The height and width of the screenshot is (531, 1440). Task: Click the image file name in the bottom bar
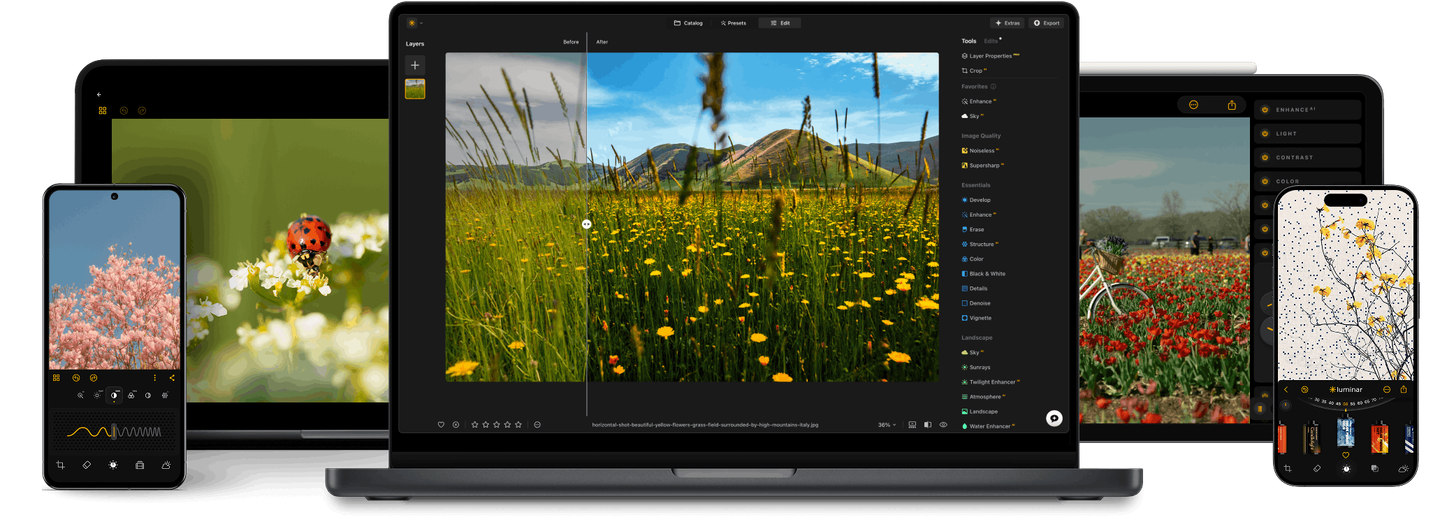[705, 424]
